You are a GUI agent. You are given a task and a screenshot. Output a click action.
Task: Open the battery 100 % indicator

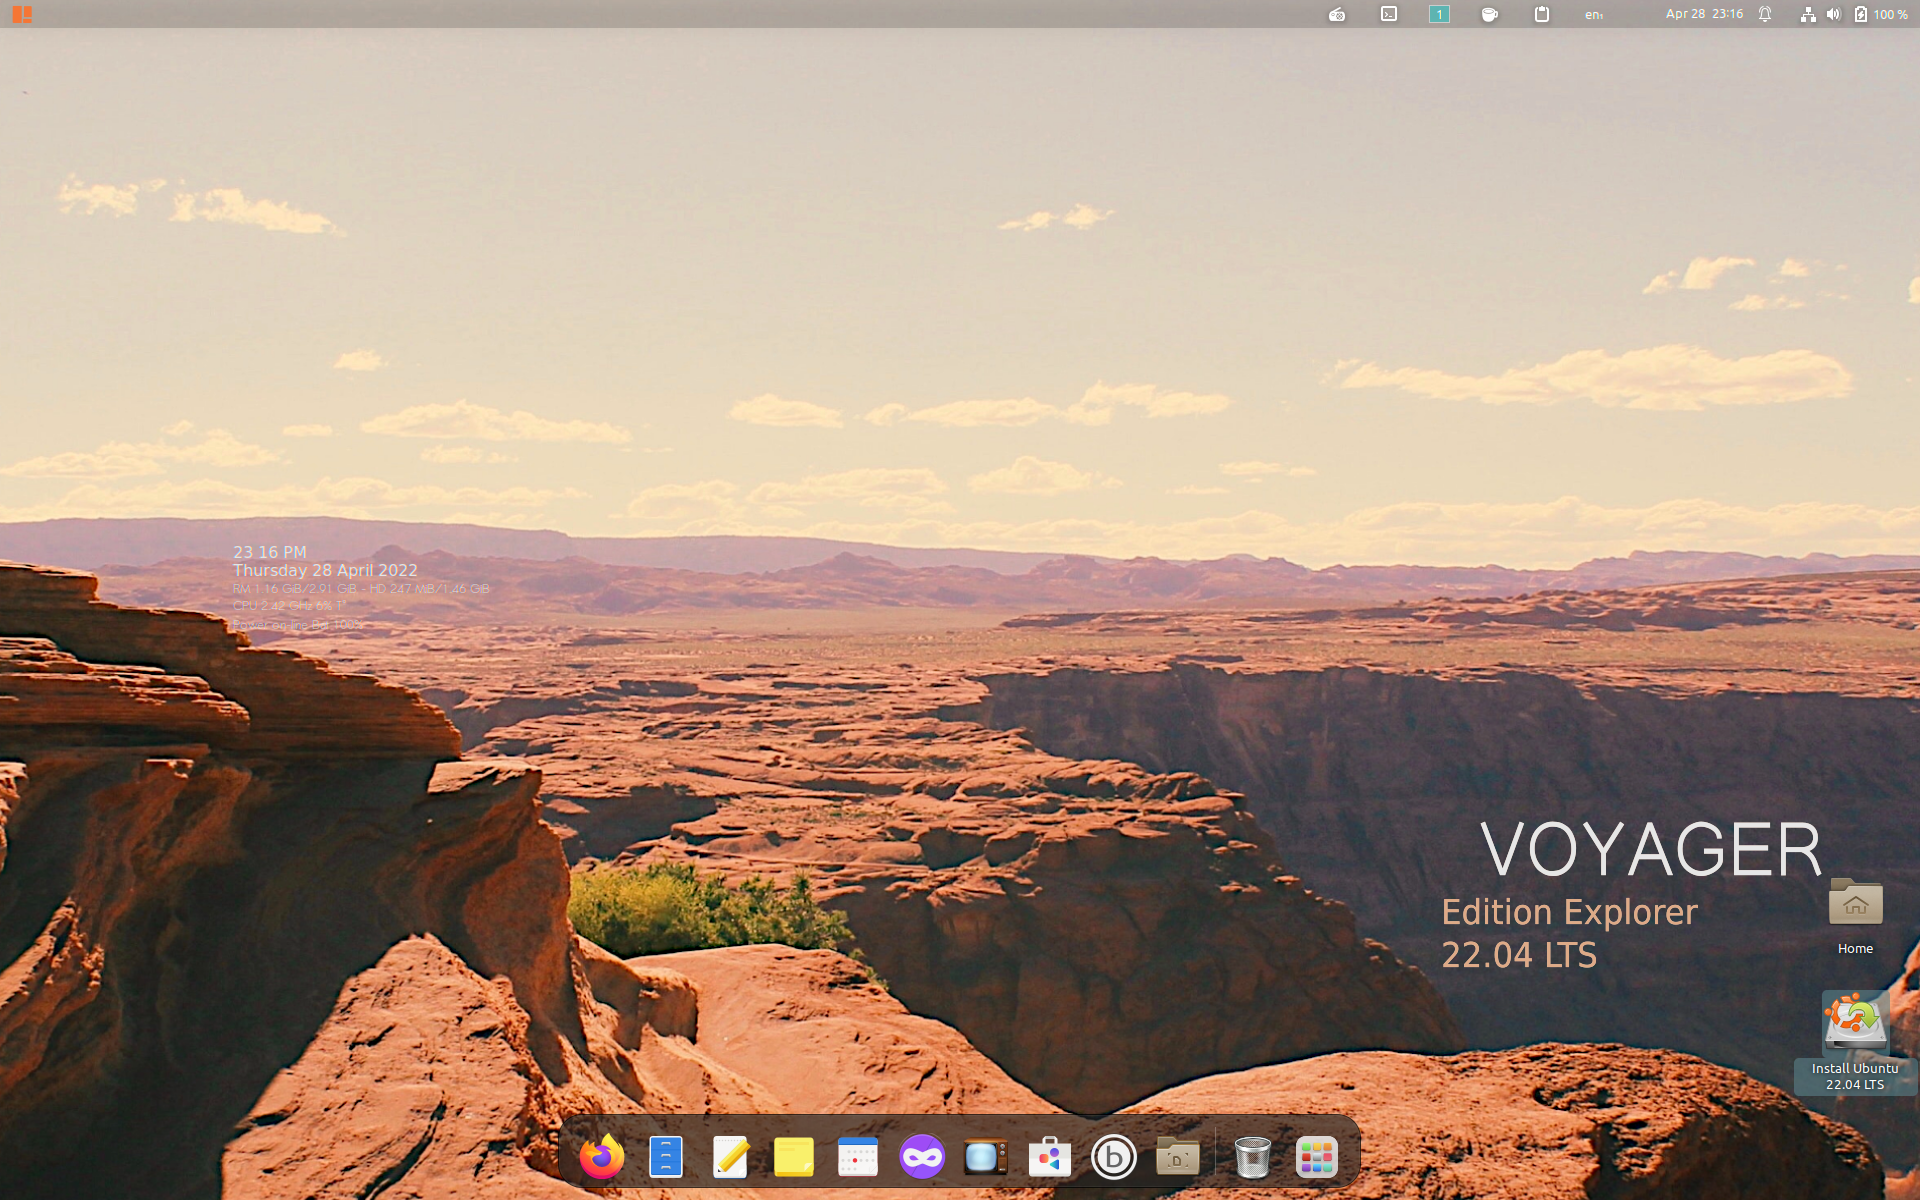click(x=1880, y=14)
